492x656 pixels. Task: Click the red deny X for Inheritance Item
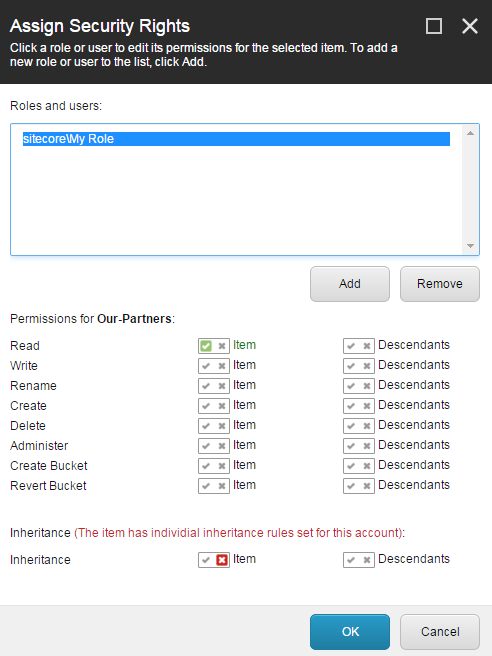pyautogui.click(x=222, y=560)
